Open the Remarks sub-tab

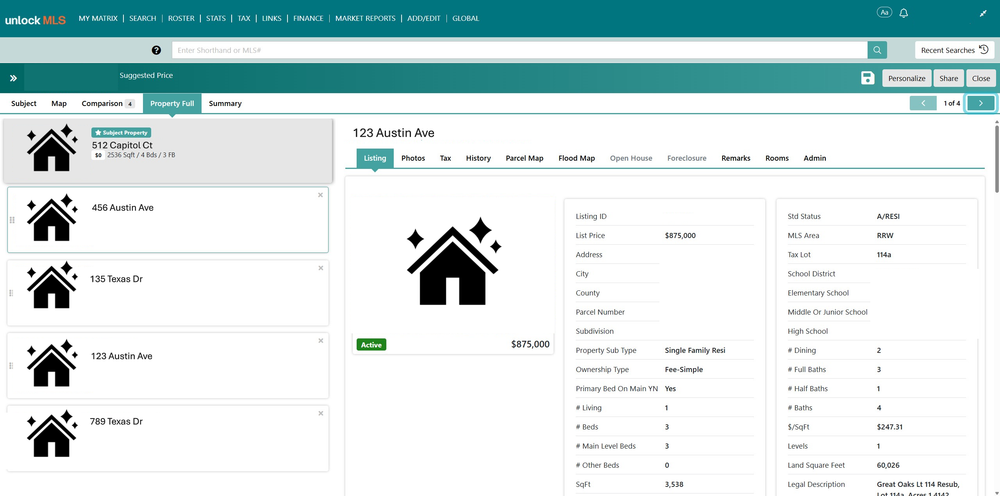[x=736, y=158]
